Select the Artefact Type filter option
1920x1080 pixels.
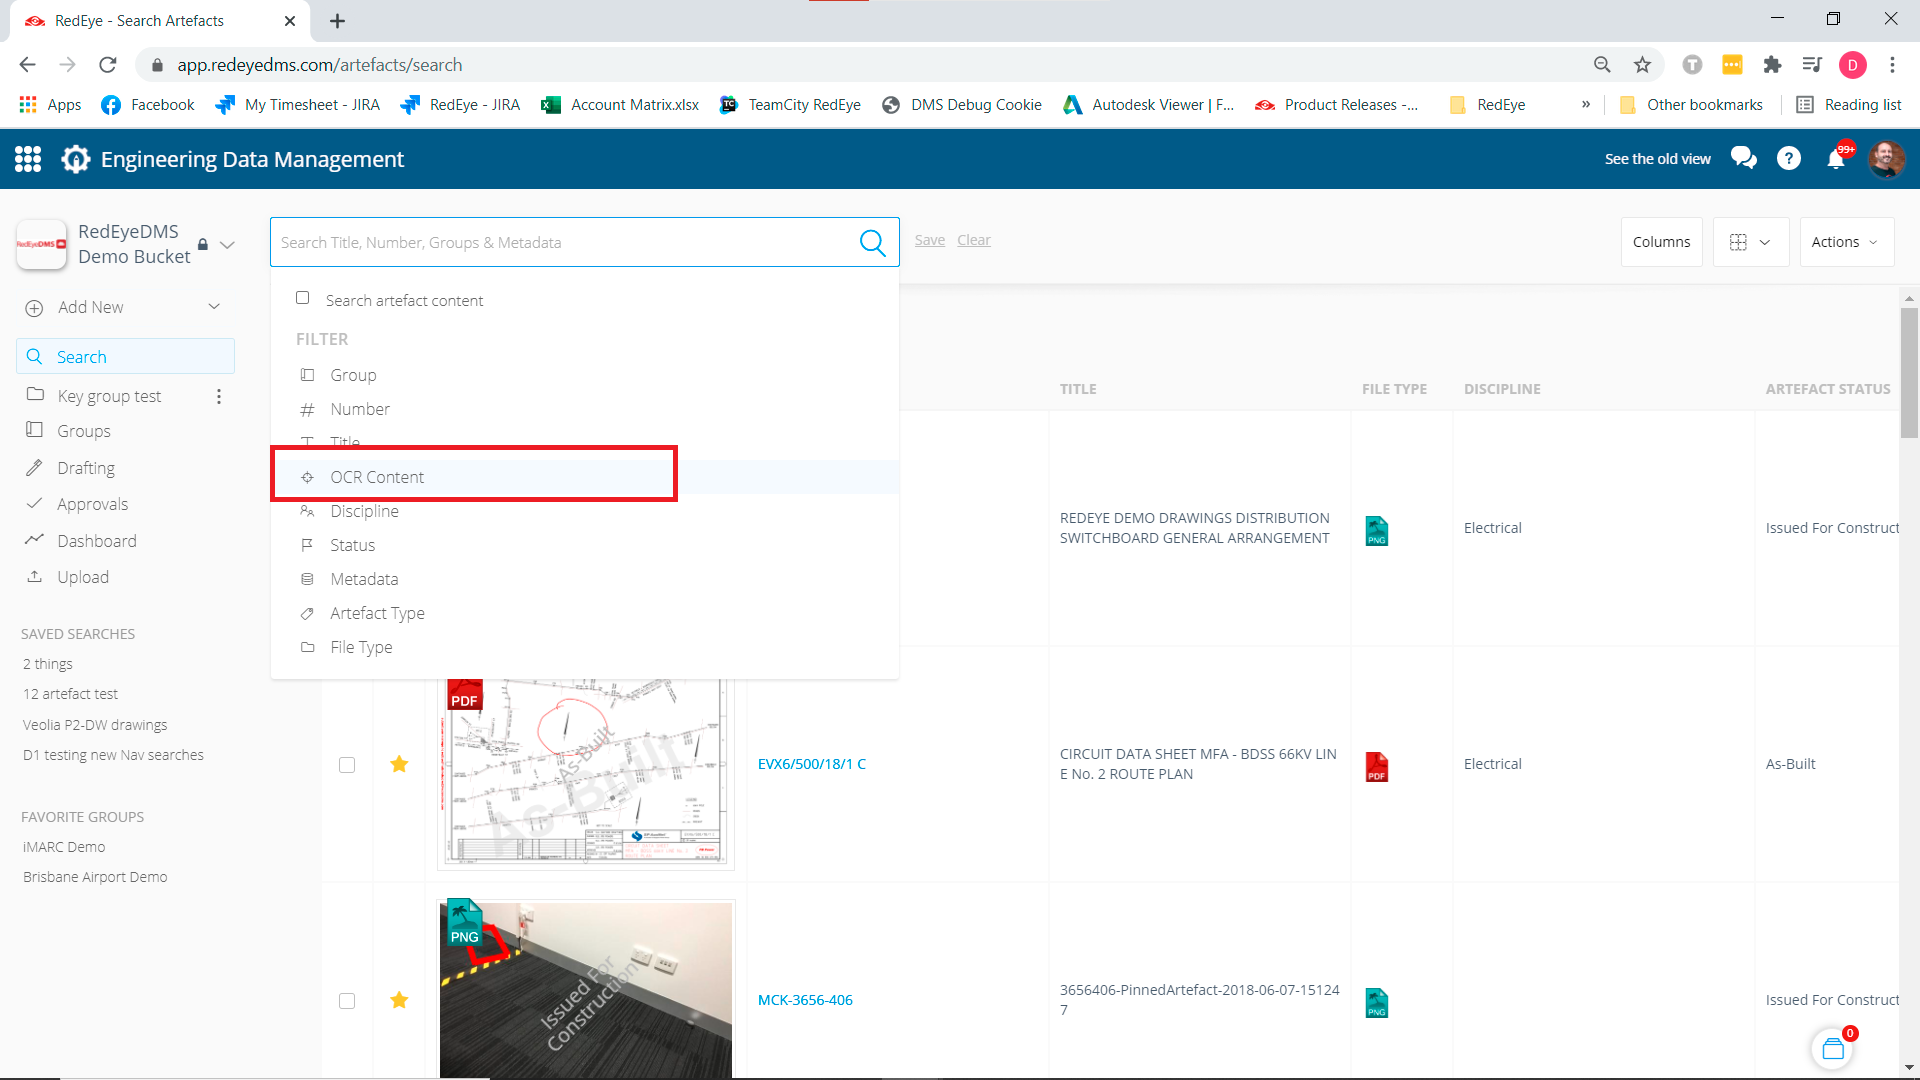click(x=584, y=613)
